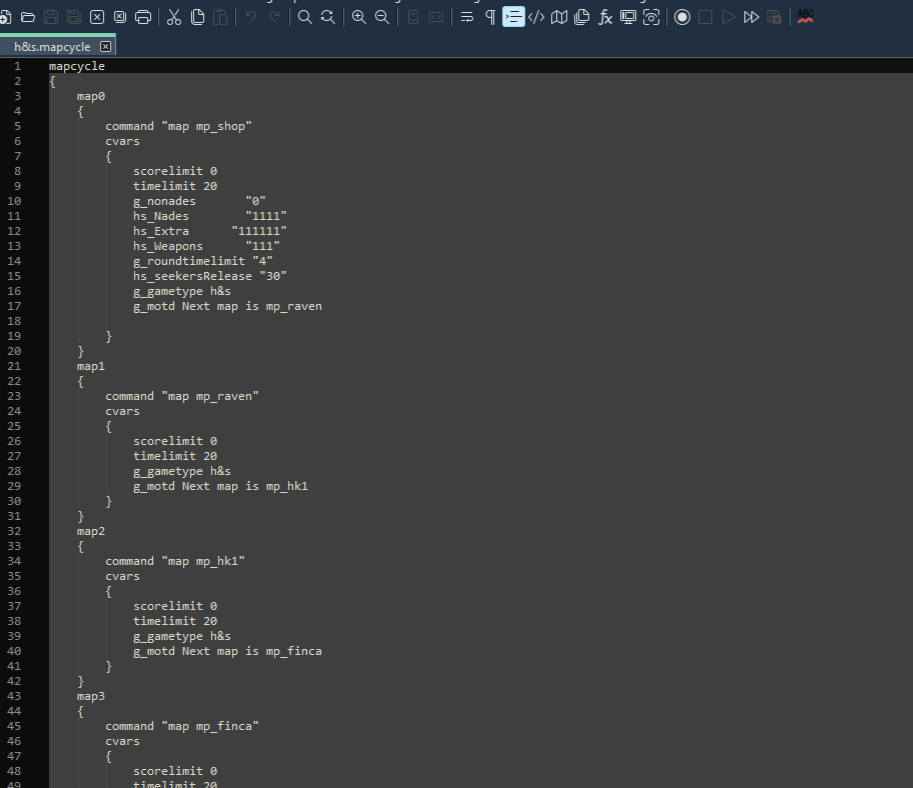
Task: Click the 'map3' block name
Action: tap(91, 697)
